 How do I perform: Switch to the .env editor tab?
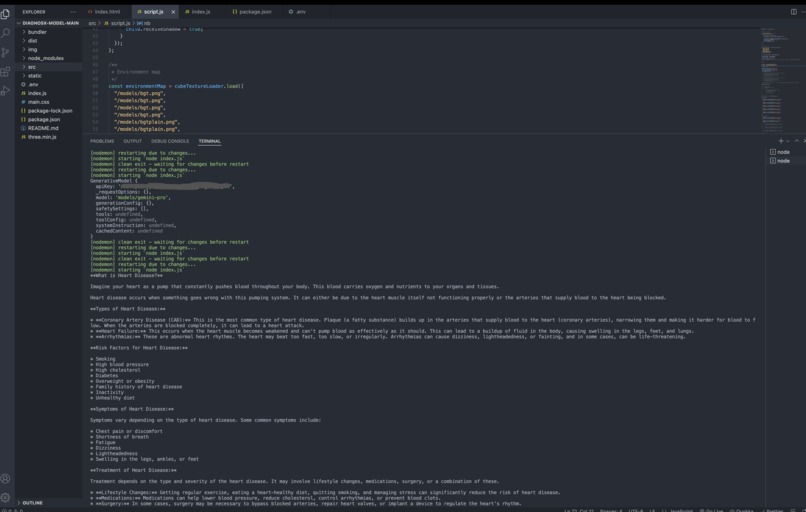298,11
